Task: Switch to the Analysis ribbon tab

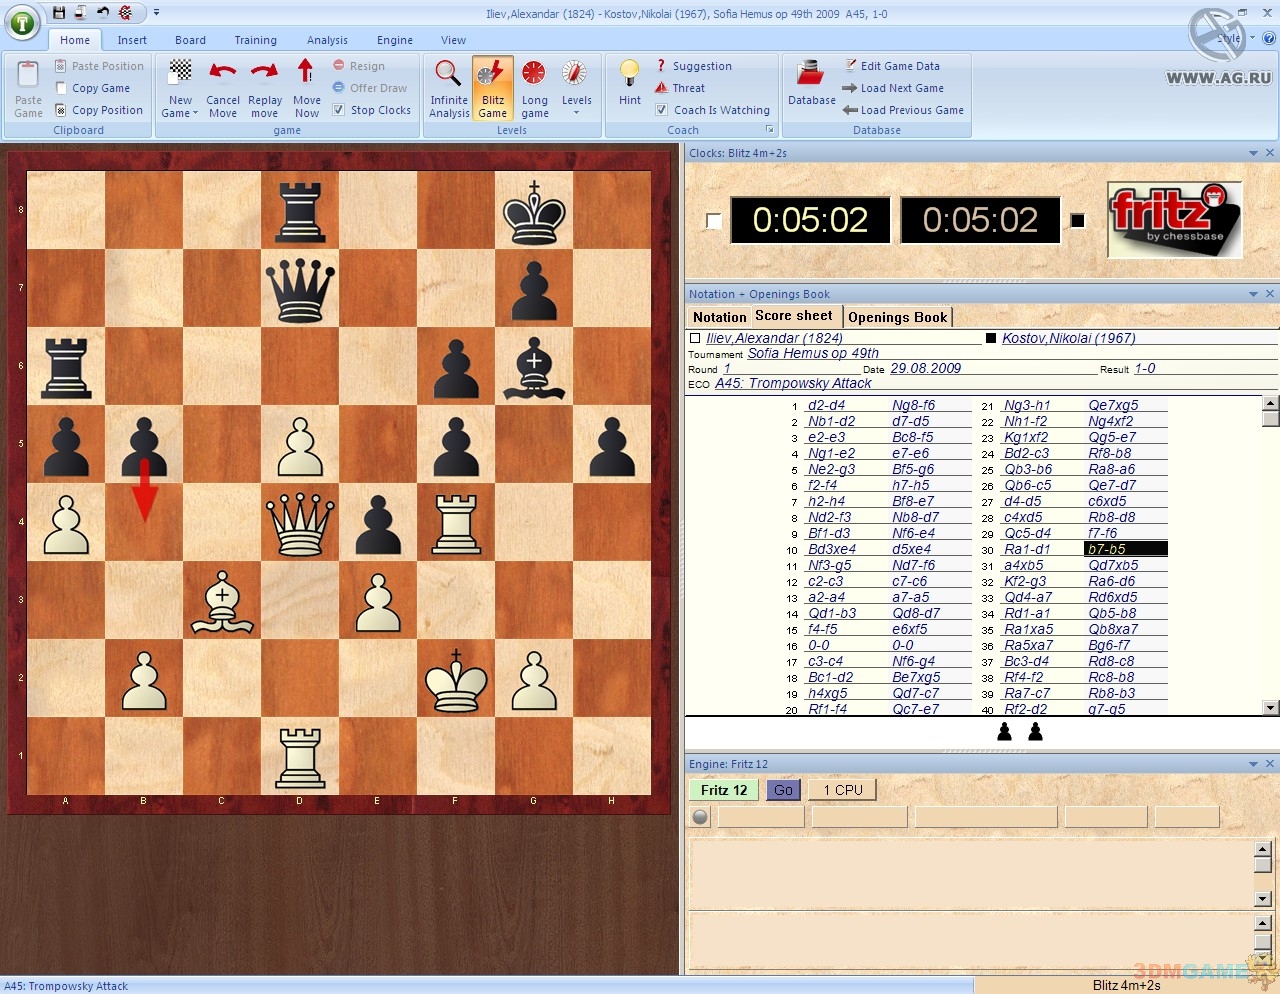Action: pyautogui.click(x=327, y=40)
